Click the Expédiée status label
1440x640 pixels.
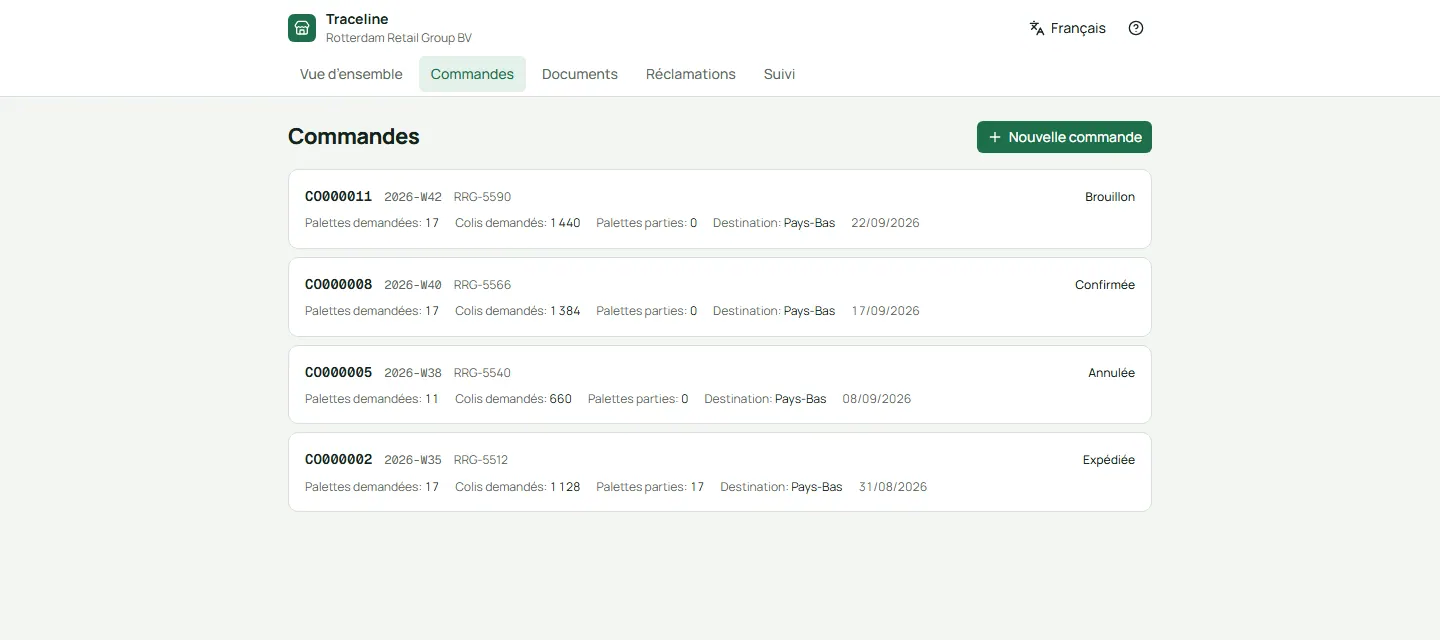[x=1109, y=460]
